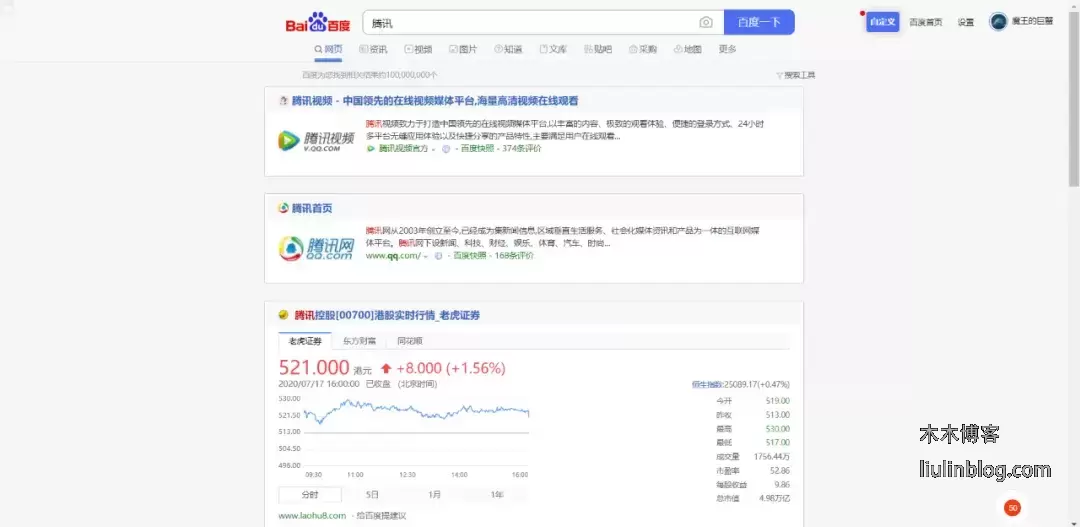Click the search input containing 腾讯

point(530,22)
